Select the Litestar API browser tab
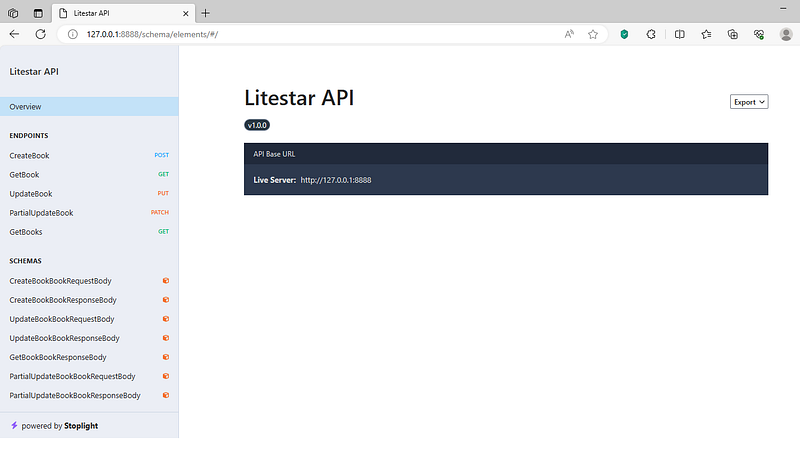 click(122, 13)
